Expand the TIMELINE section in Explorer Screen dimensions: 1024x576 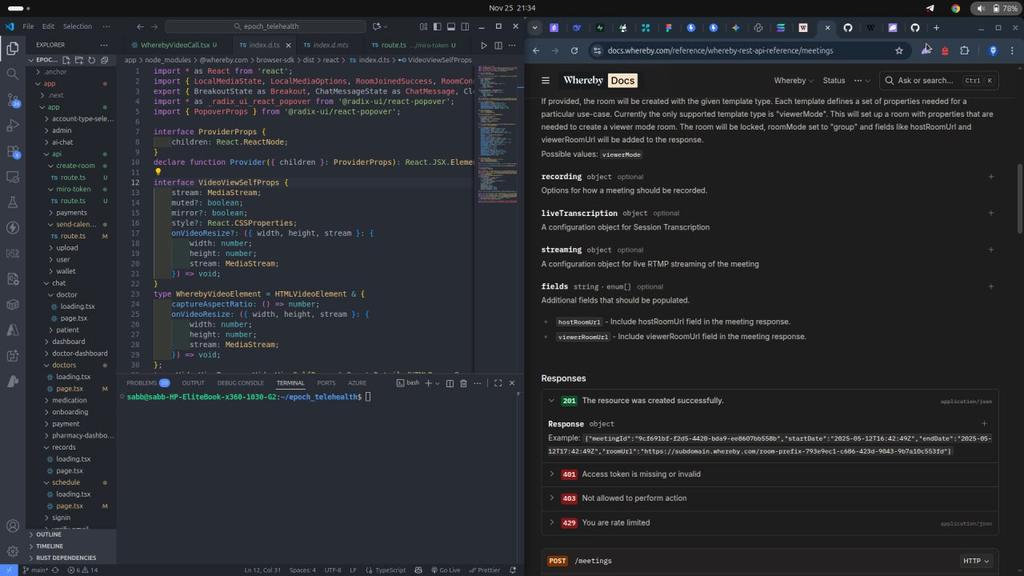coord(50,546)
